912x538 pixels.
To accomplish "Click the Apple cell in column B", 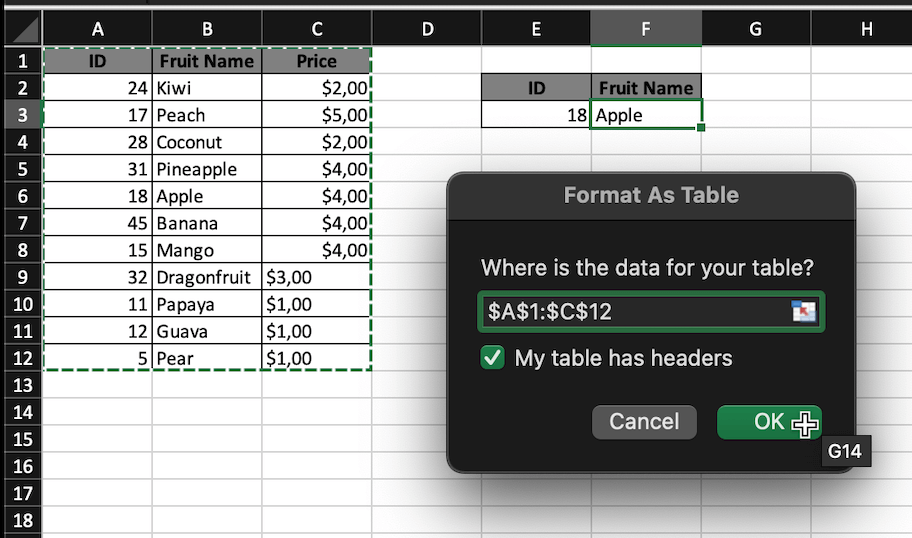I will (207, 196).
